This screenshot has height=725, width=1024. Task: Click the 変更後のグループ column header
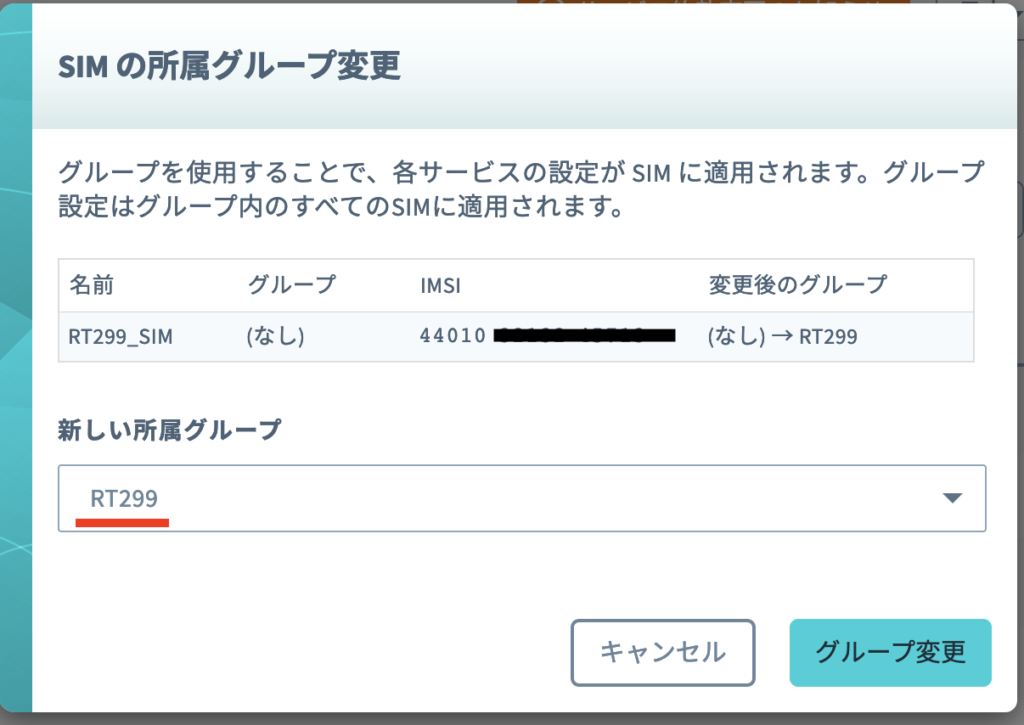click(x=797, y=285)
